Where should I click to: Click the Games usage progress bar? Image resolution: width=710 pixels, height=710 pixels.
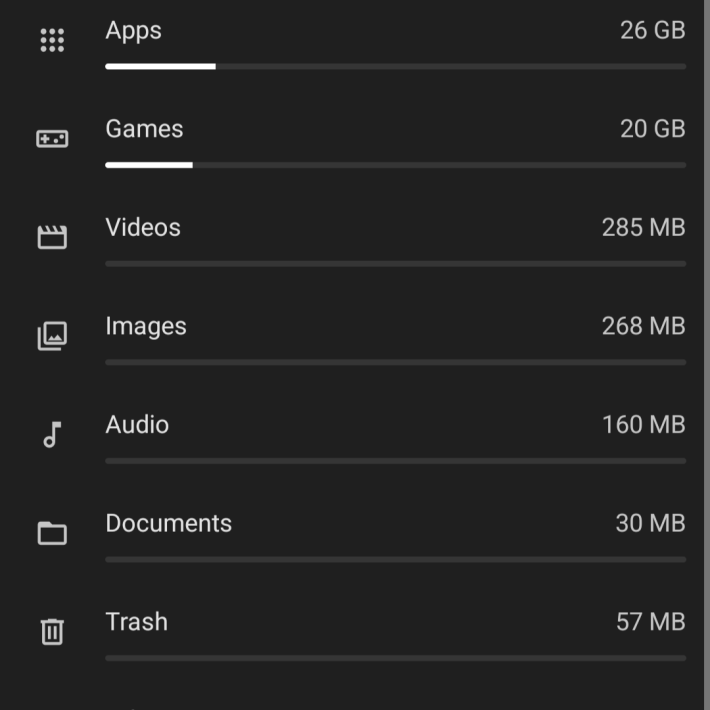pos(396,165)
